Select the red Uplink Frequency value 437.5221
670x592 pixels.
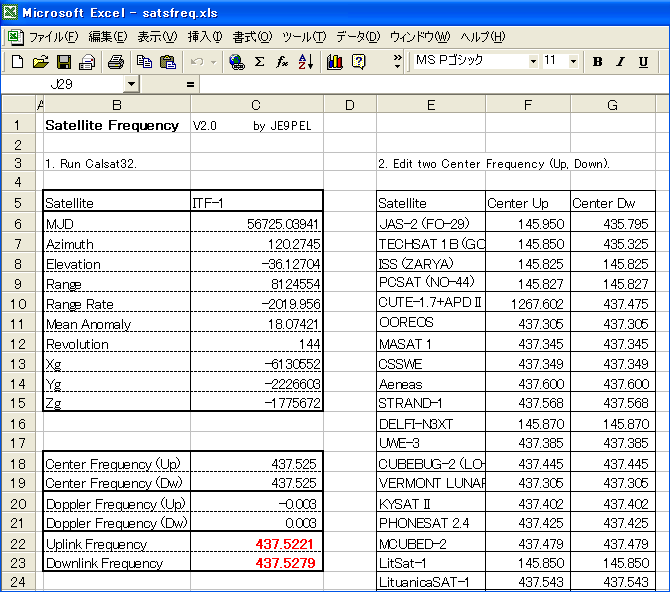[256, 544]
